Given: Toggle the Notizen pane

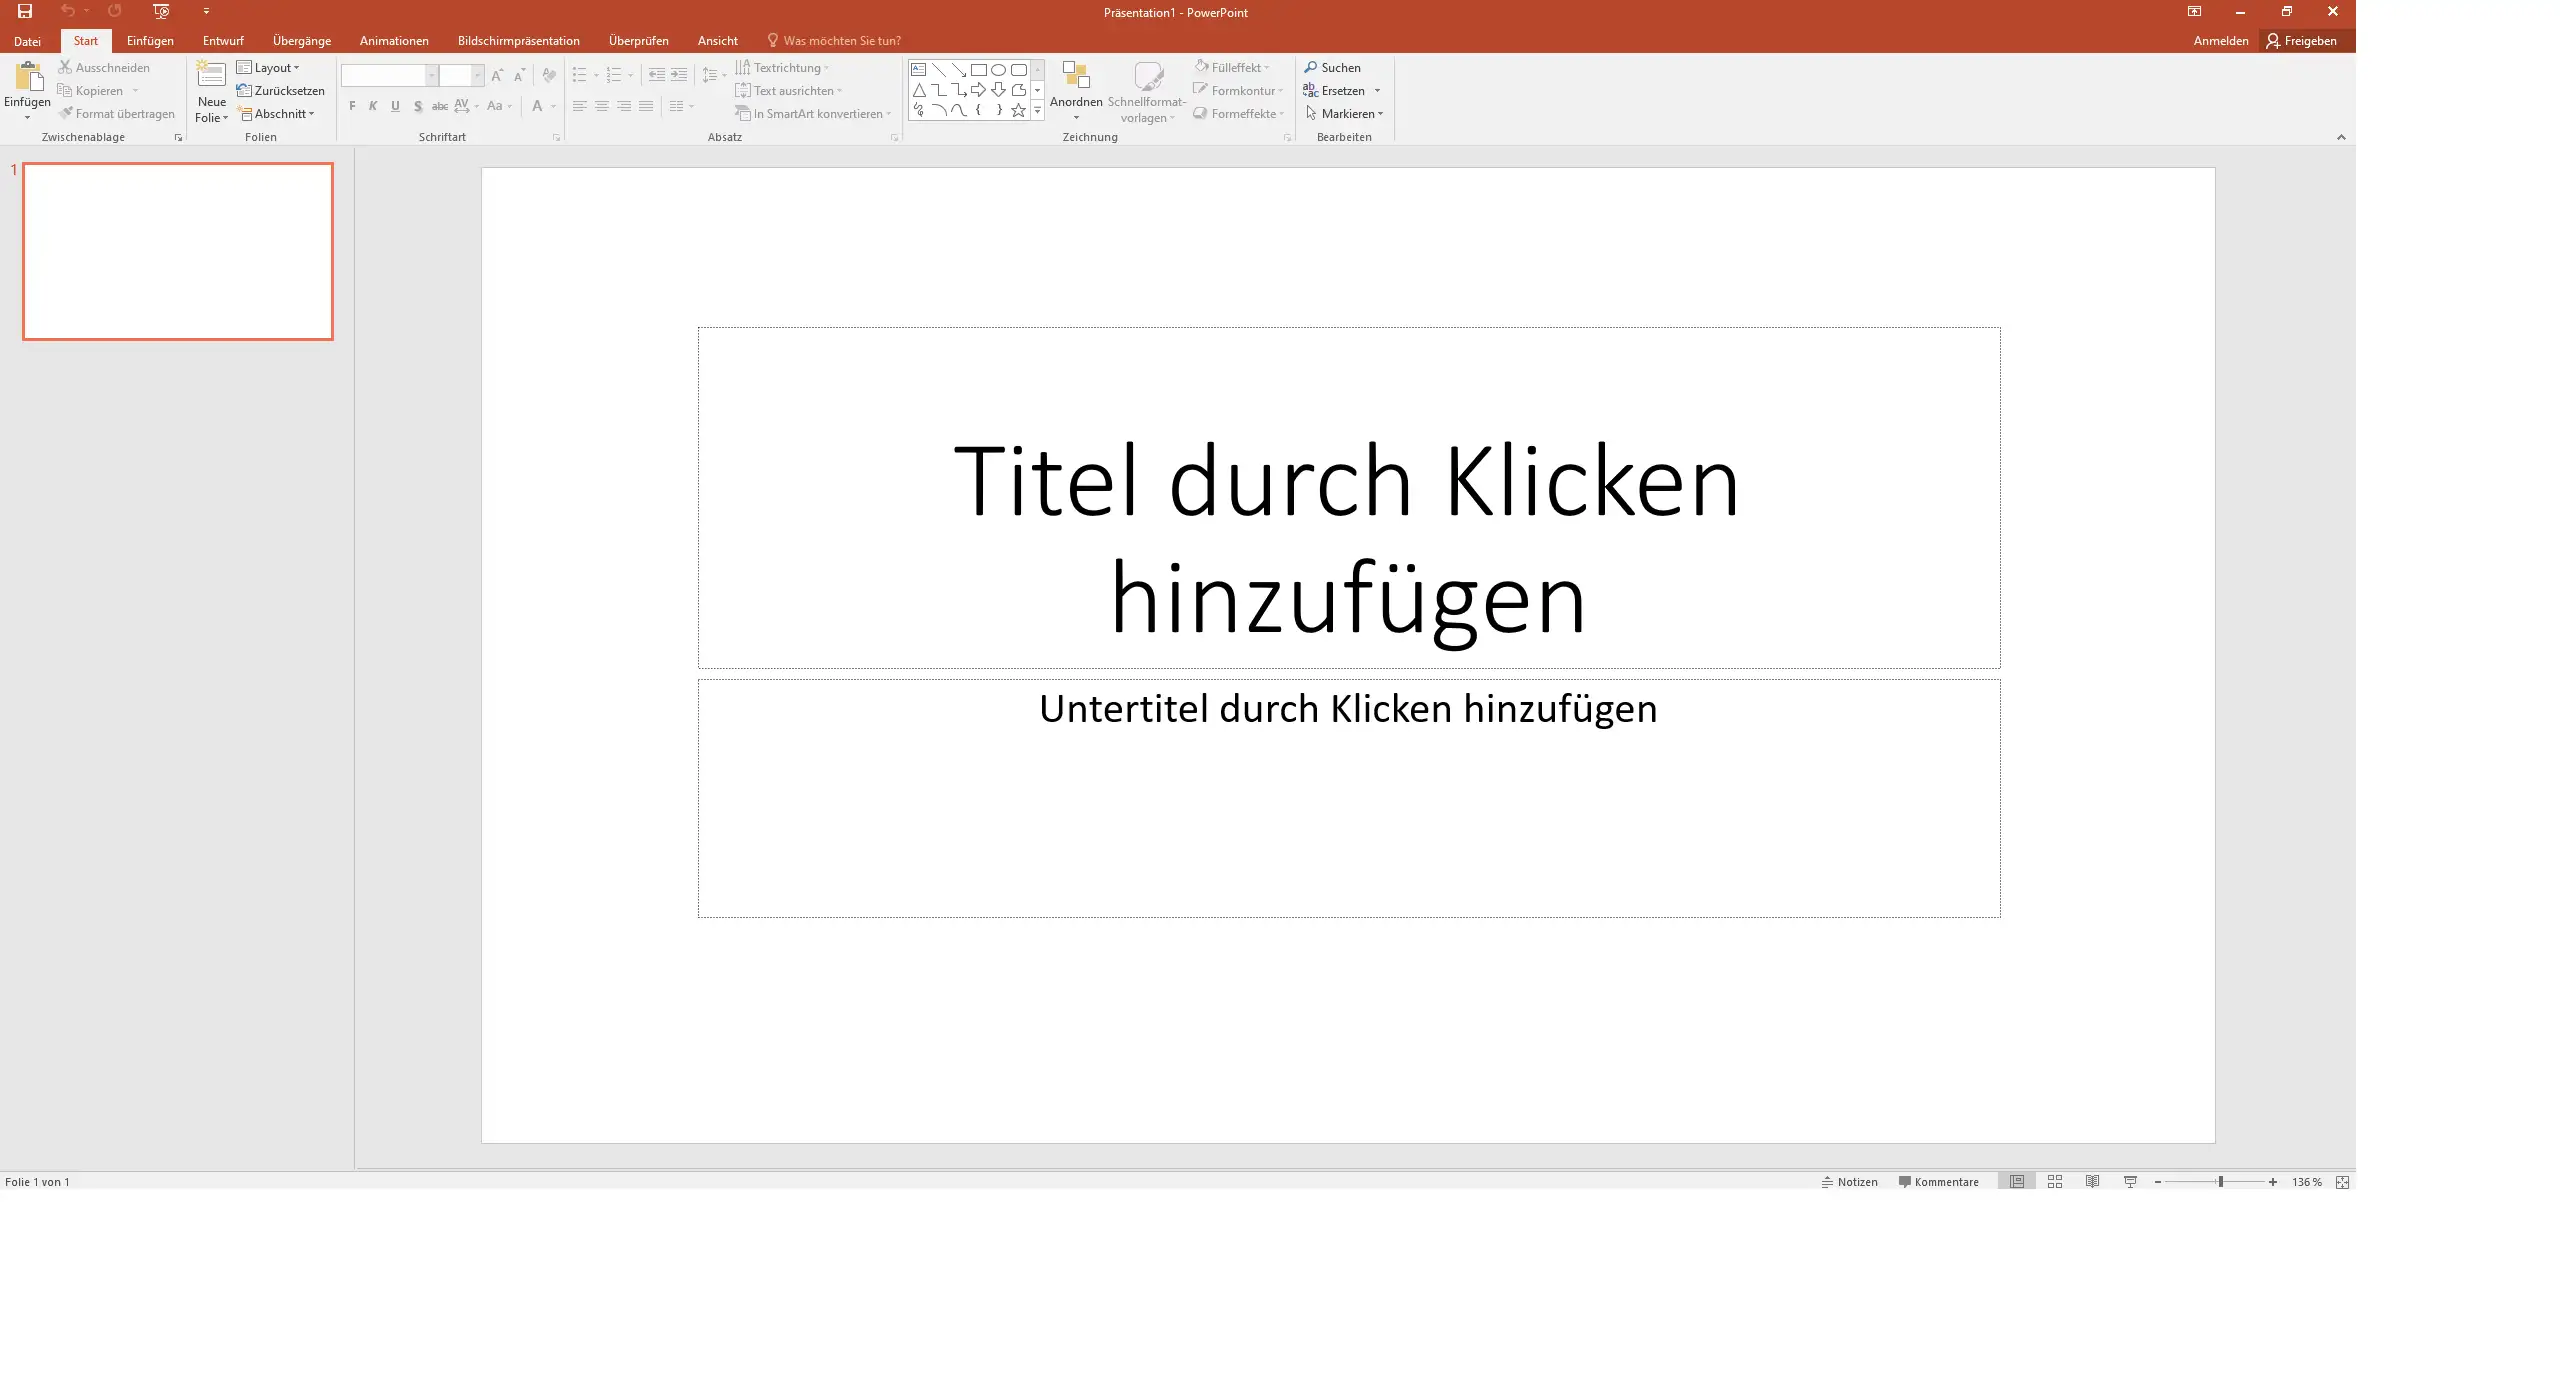Looking at the screenshot, I should pos(1849,1182).
